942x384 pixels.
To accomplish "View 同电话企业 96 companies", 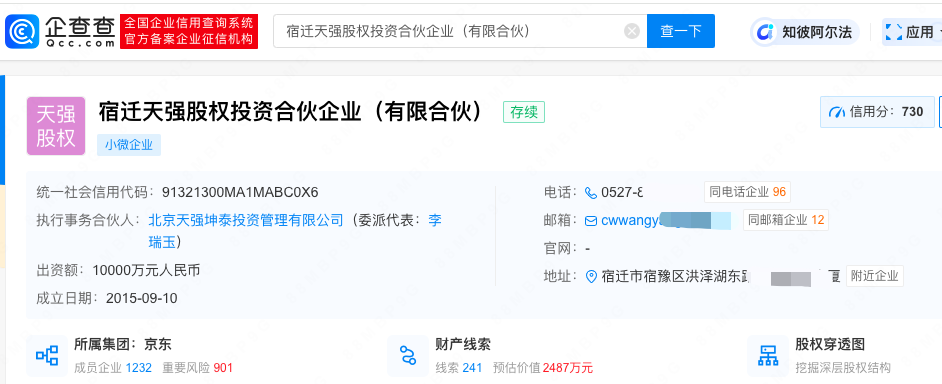I will click(x=747, y=192).
